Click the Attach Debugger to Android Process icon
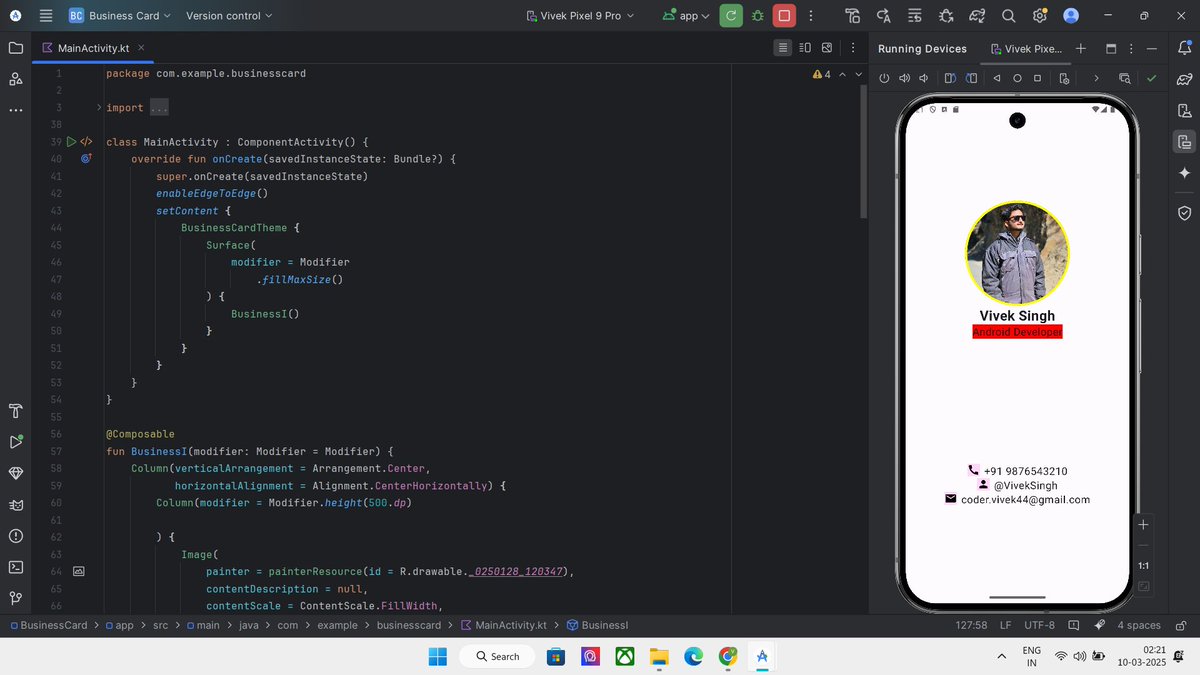Viewport: 1200px width, 675px height. click(x=946, y=16)
